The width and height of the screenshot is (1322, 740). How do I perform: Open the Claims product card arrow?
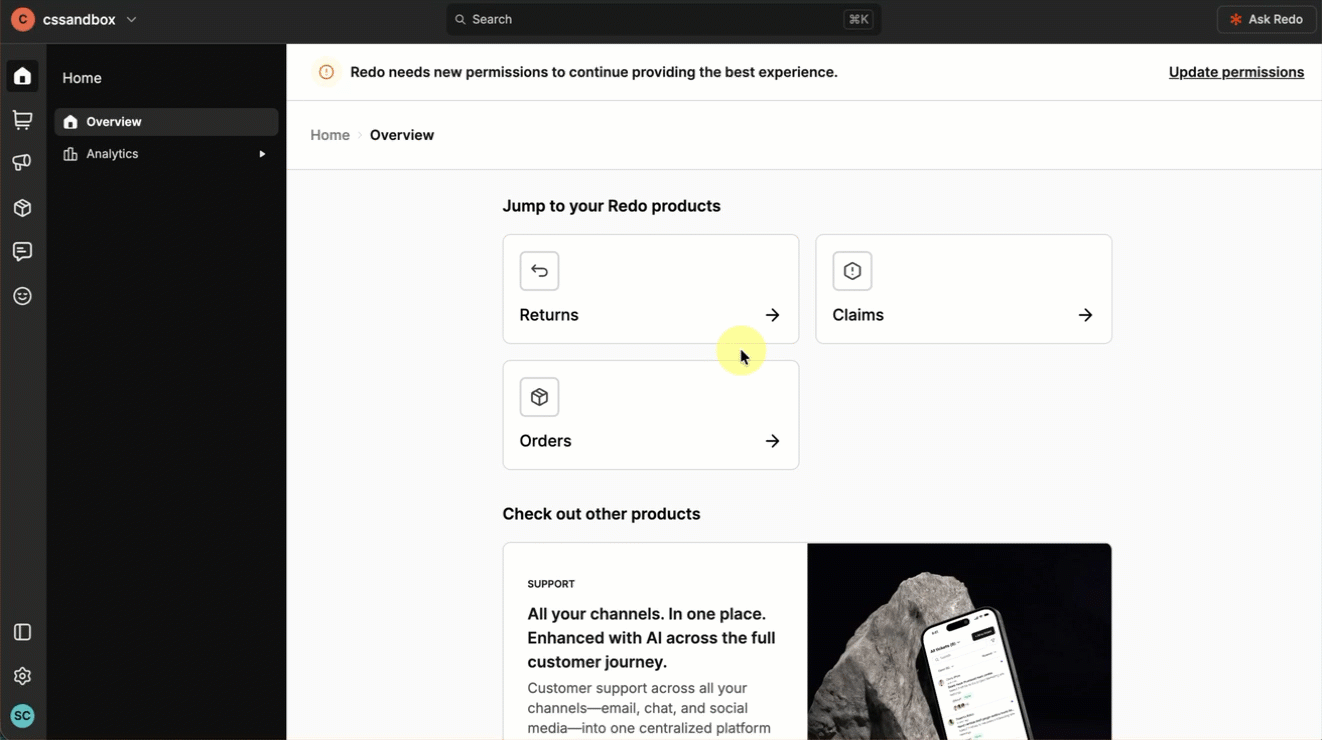point(1085,315)
